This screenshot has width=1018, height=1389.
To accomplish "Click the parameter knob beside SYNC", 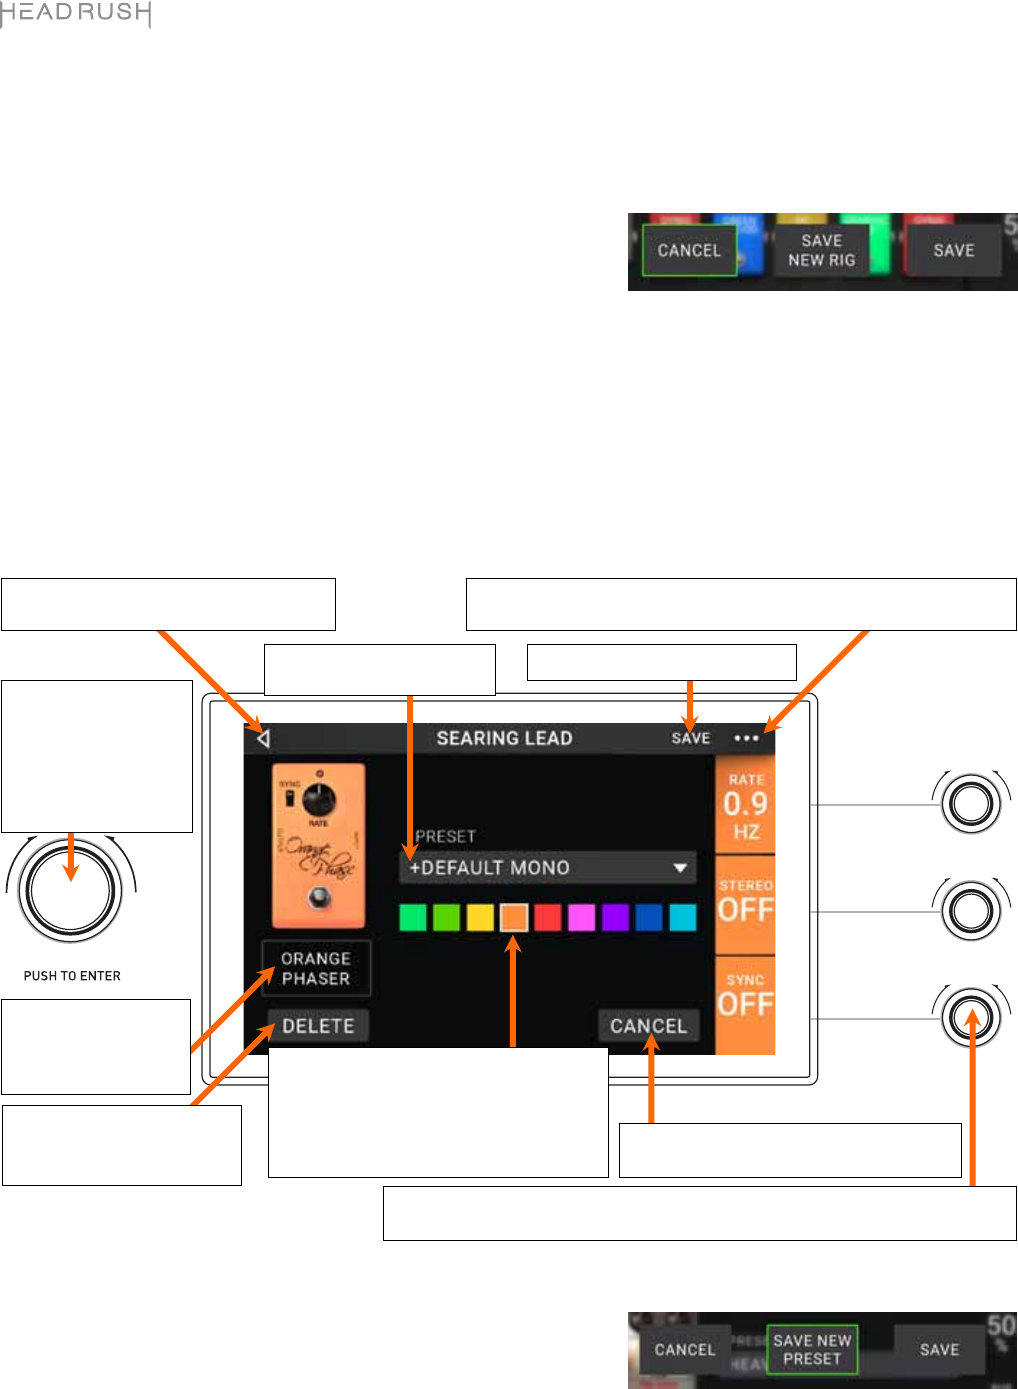I will (971, 1017).
